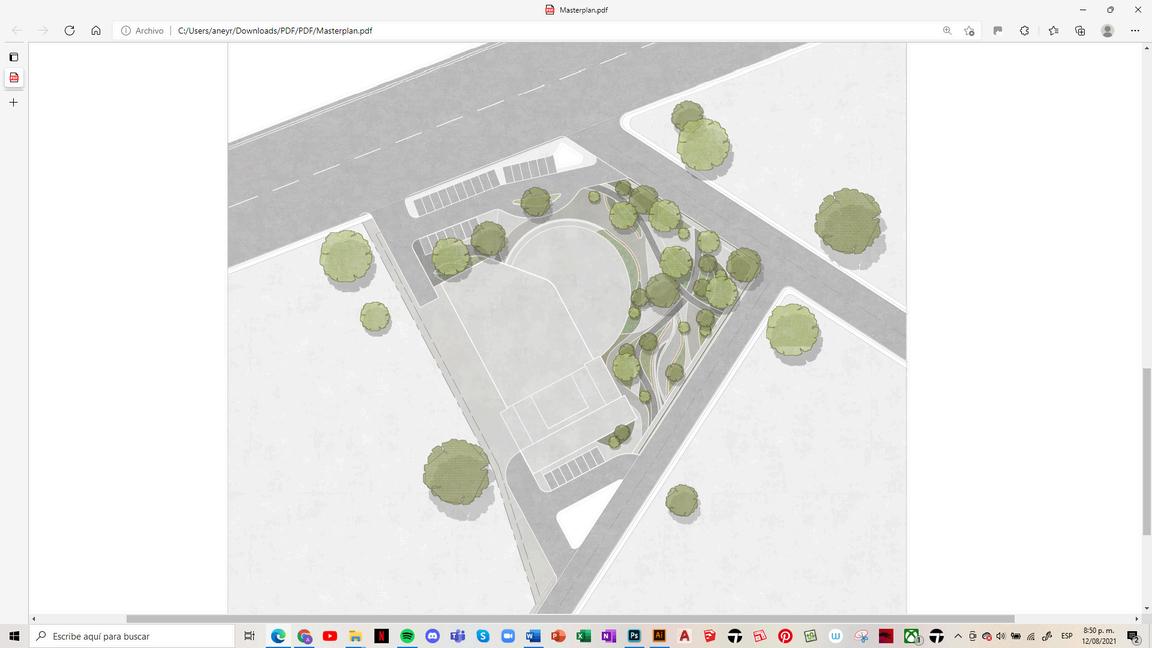
Task: Open the browser Extensions puzzle icon
Action: 1024,31
